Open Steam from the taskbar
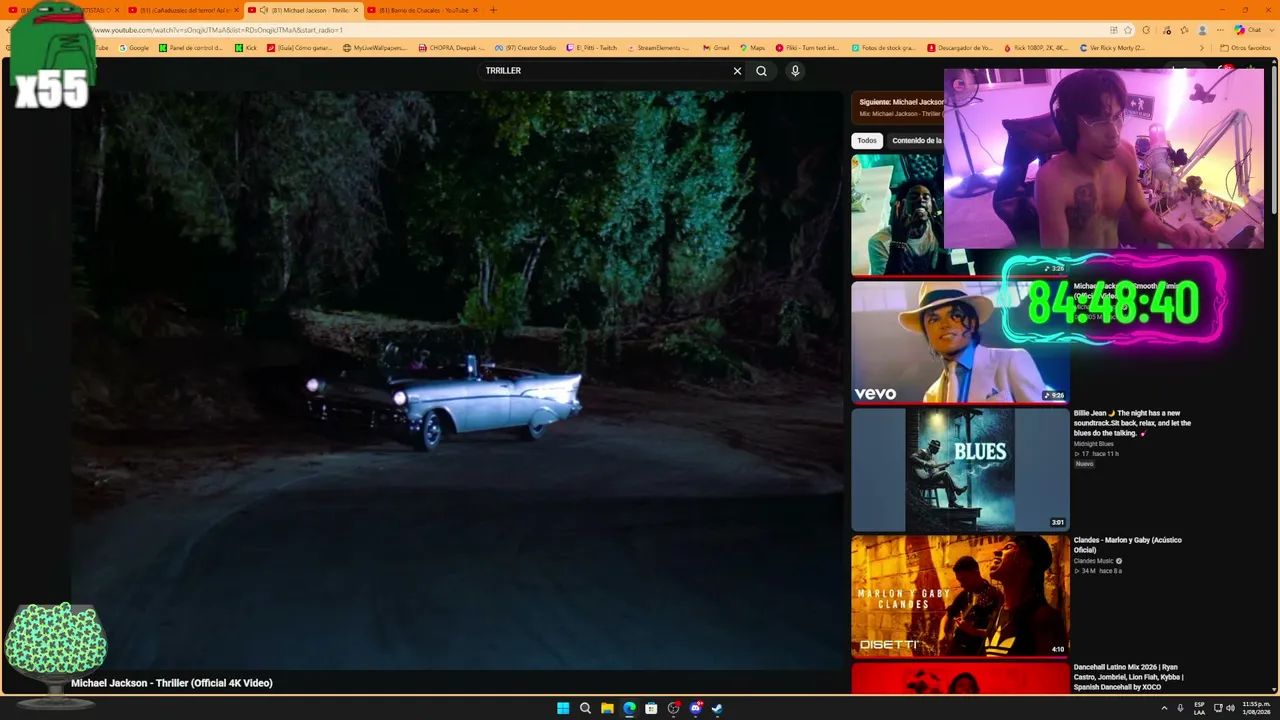1280x720 pixels. 717,708
